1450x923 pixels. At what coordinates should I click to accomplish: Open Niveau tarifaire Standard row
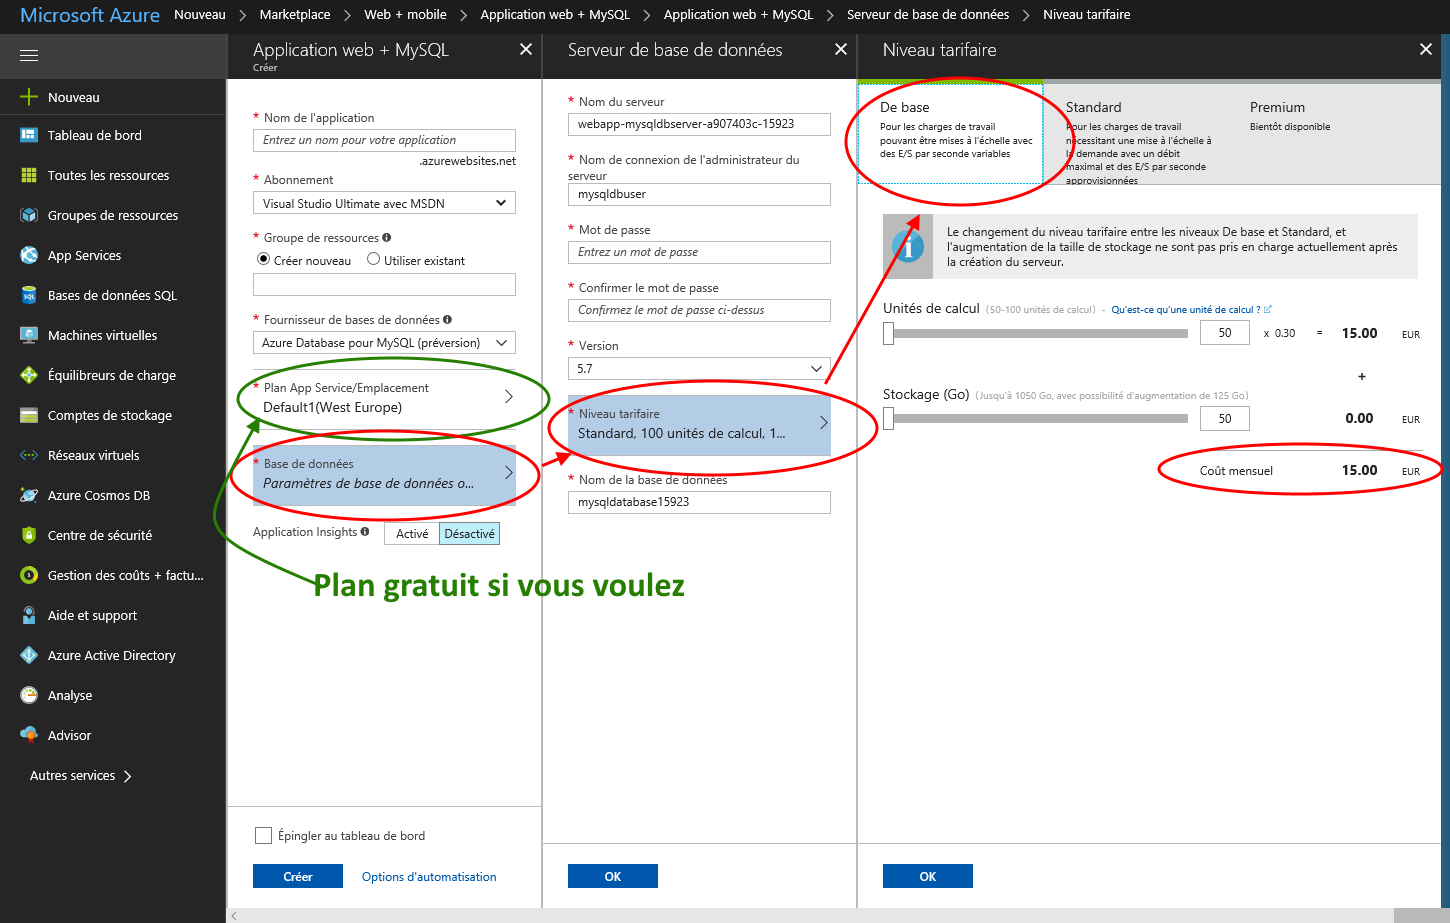coord(699,425)
